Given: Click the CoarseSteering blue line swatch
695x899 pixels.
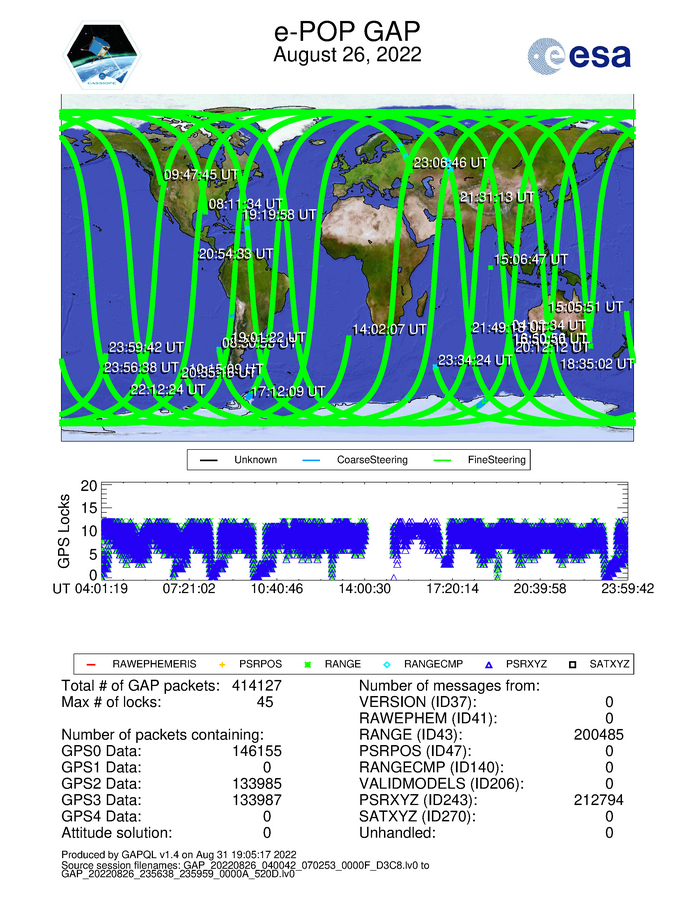Looking at the screenshot, I should pos(317,461).
